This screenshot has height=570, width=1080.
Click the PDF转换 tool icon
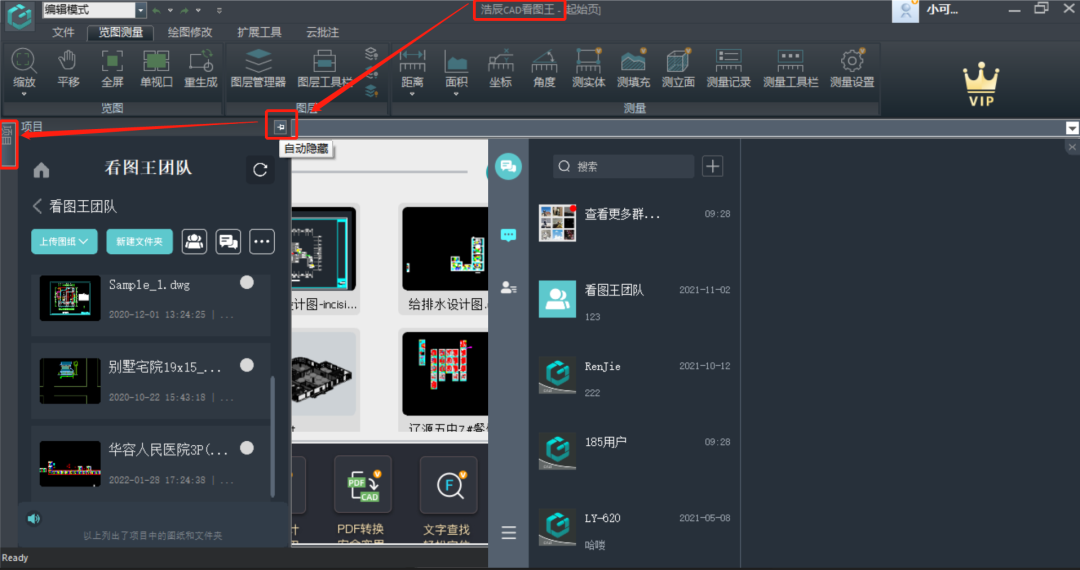tap(363, 485)
